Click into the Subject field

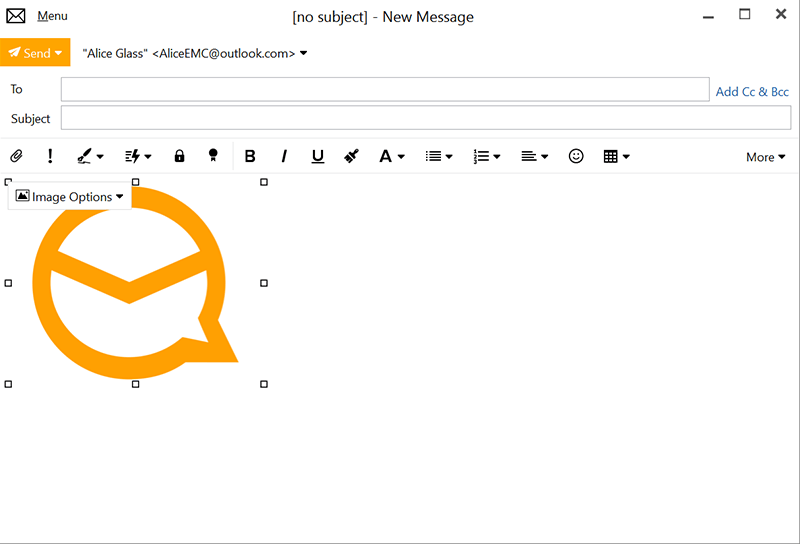pyautogui.click(x=426, y=118)
